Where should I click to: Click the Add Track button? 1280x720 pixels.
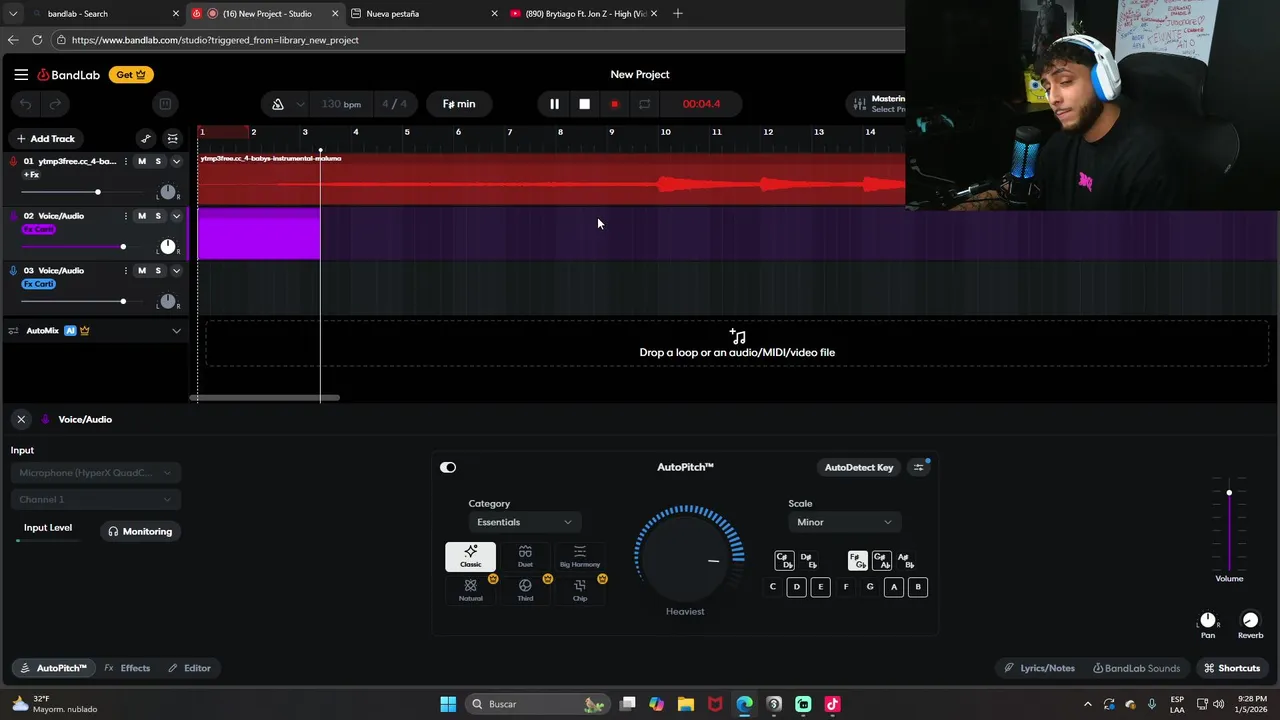pyautogui.click(x=45, y=139)
